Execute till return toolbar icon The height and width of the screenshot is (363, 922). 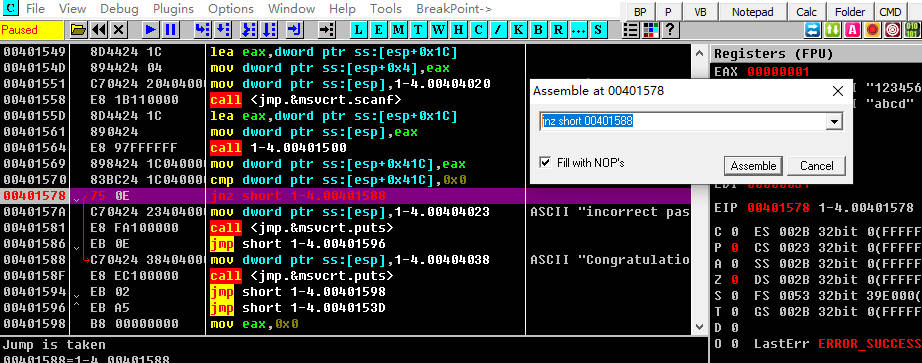point(295,29)
